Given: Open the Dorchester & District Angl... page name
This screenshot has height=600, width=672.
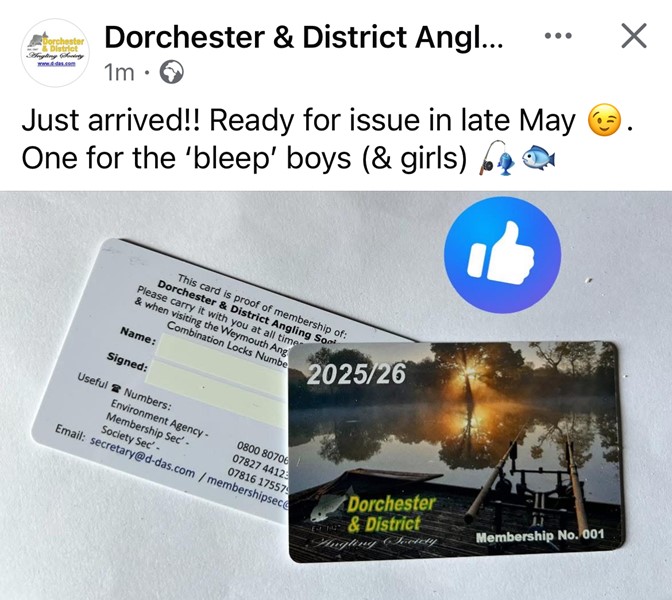Looking at the screenshot, I should point(304,37).
